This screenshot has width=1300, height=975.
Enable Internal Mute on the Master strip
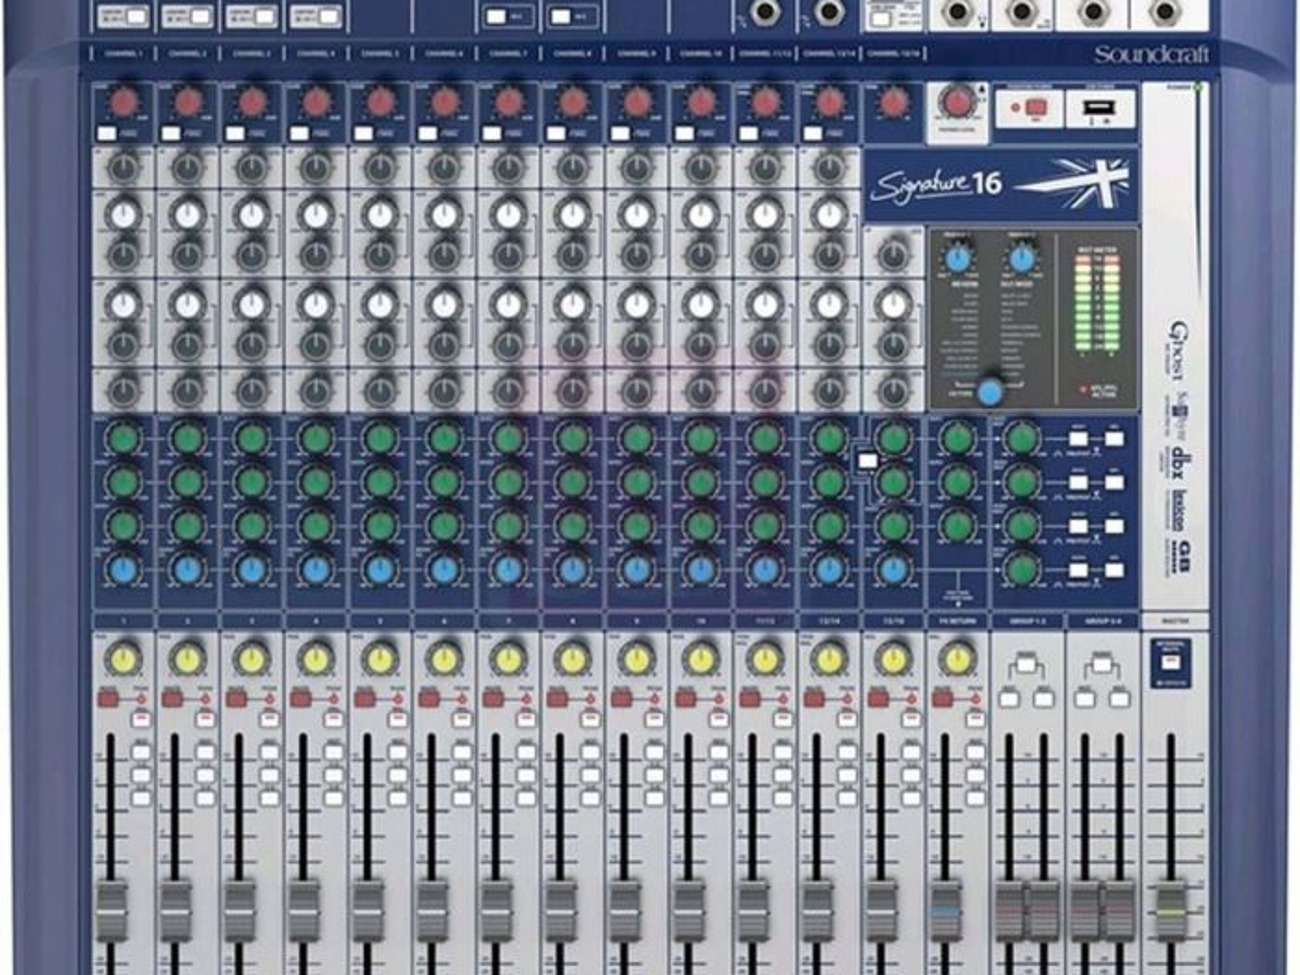(x=1170, y=660)
